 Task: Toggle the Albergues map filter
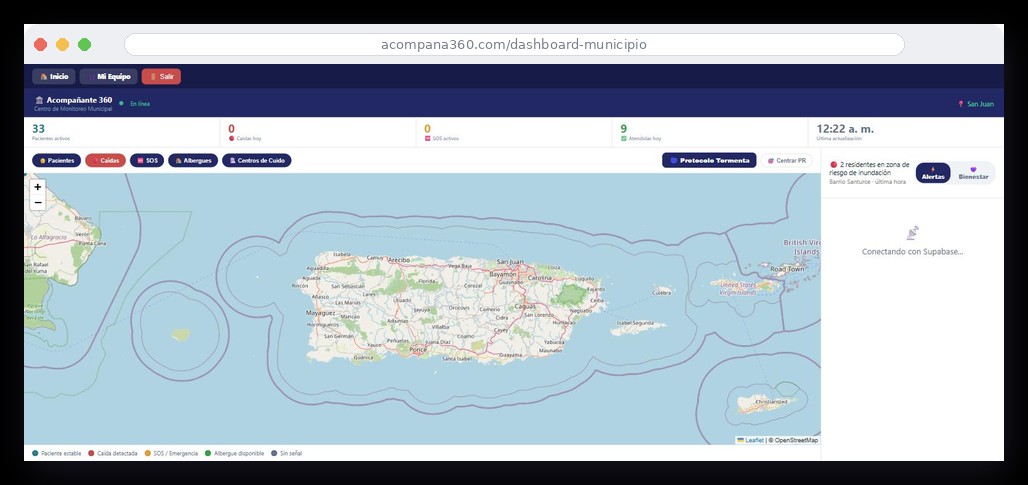193,161
